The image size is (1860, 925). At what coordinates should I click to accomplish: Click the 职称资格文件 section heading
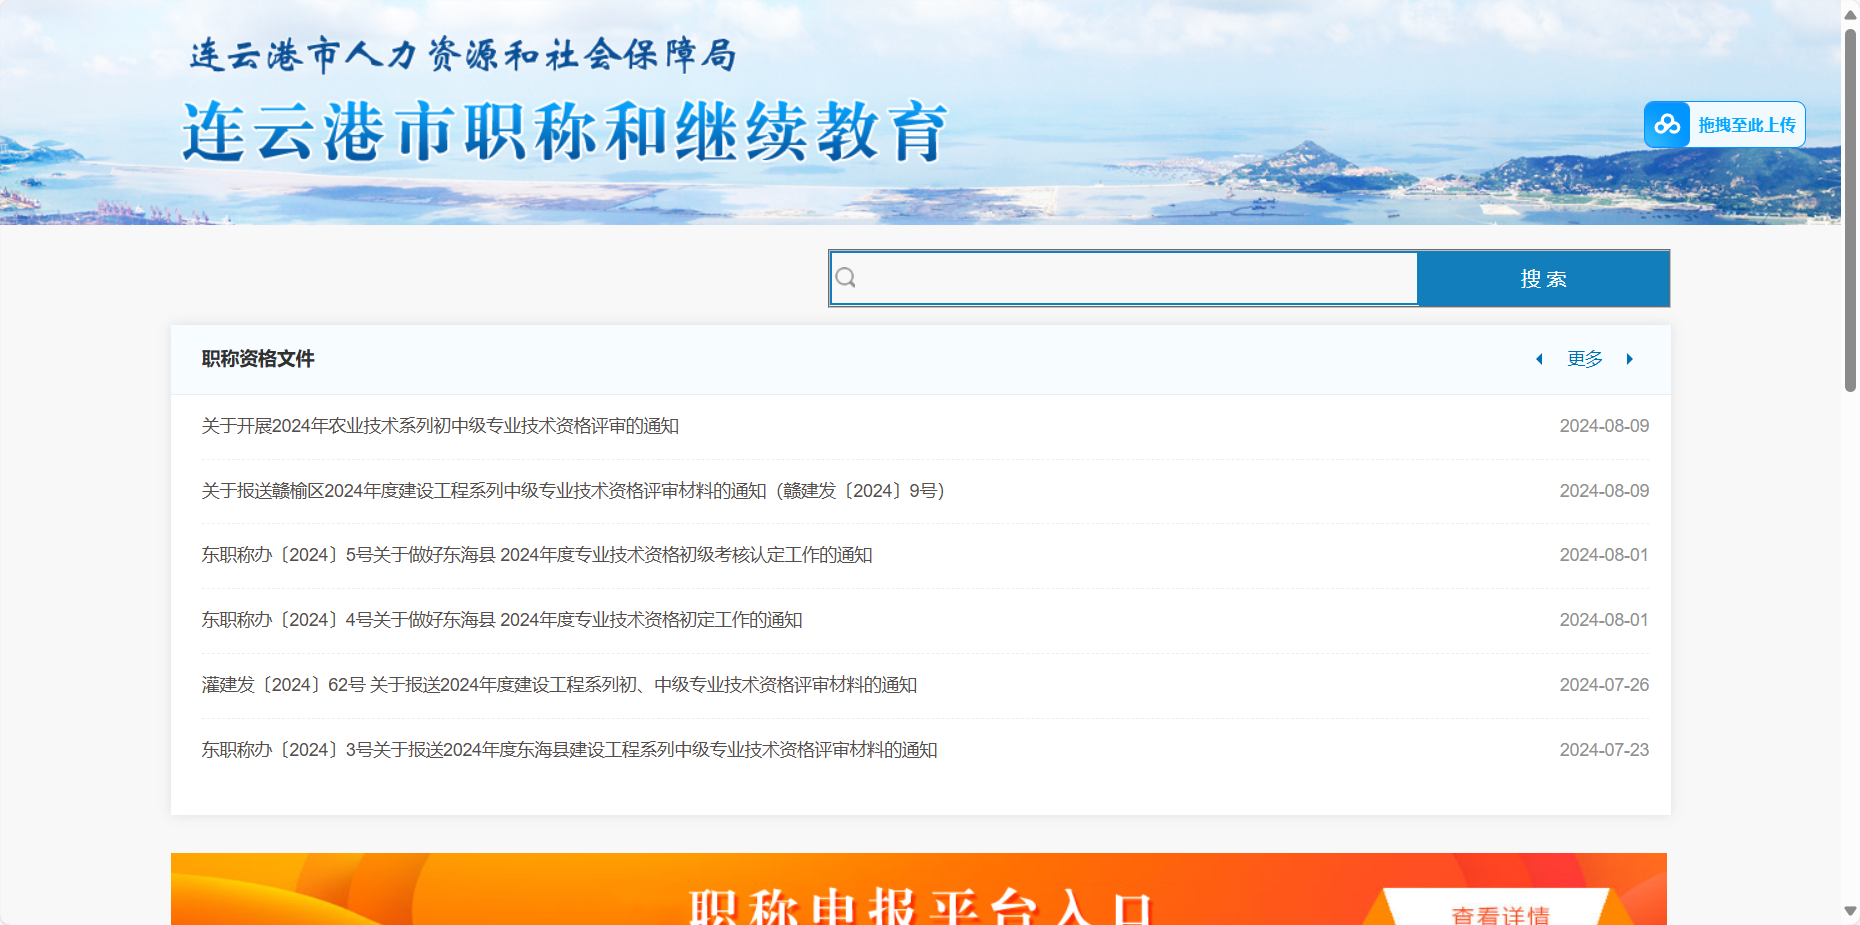click(x=258, y=359)
